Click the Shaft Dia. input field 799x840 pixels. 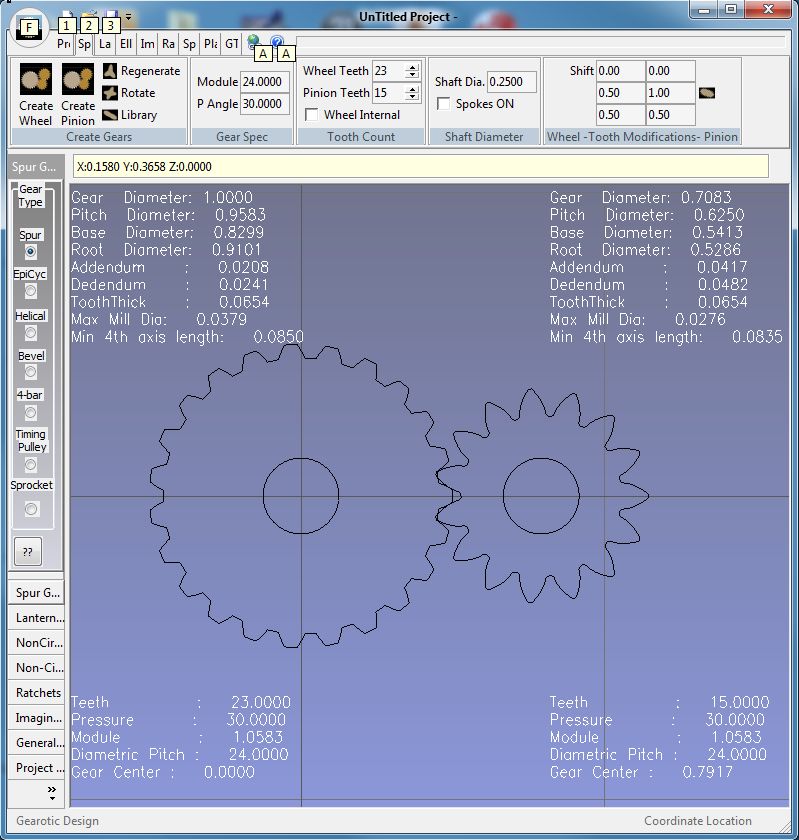[512, 81]
